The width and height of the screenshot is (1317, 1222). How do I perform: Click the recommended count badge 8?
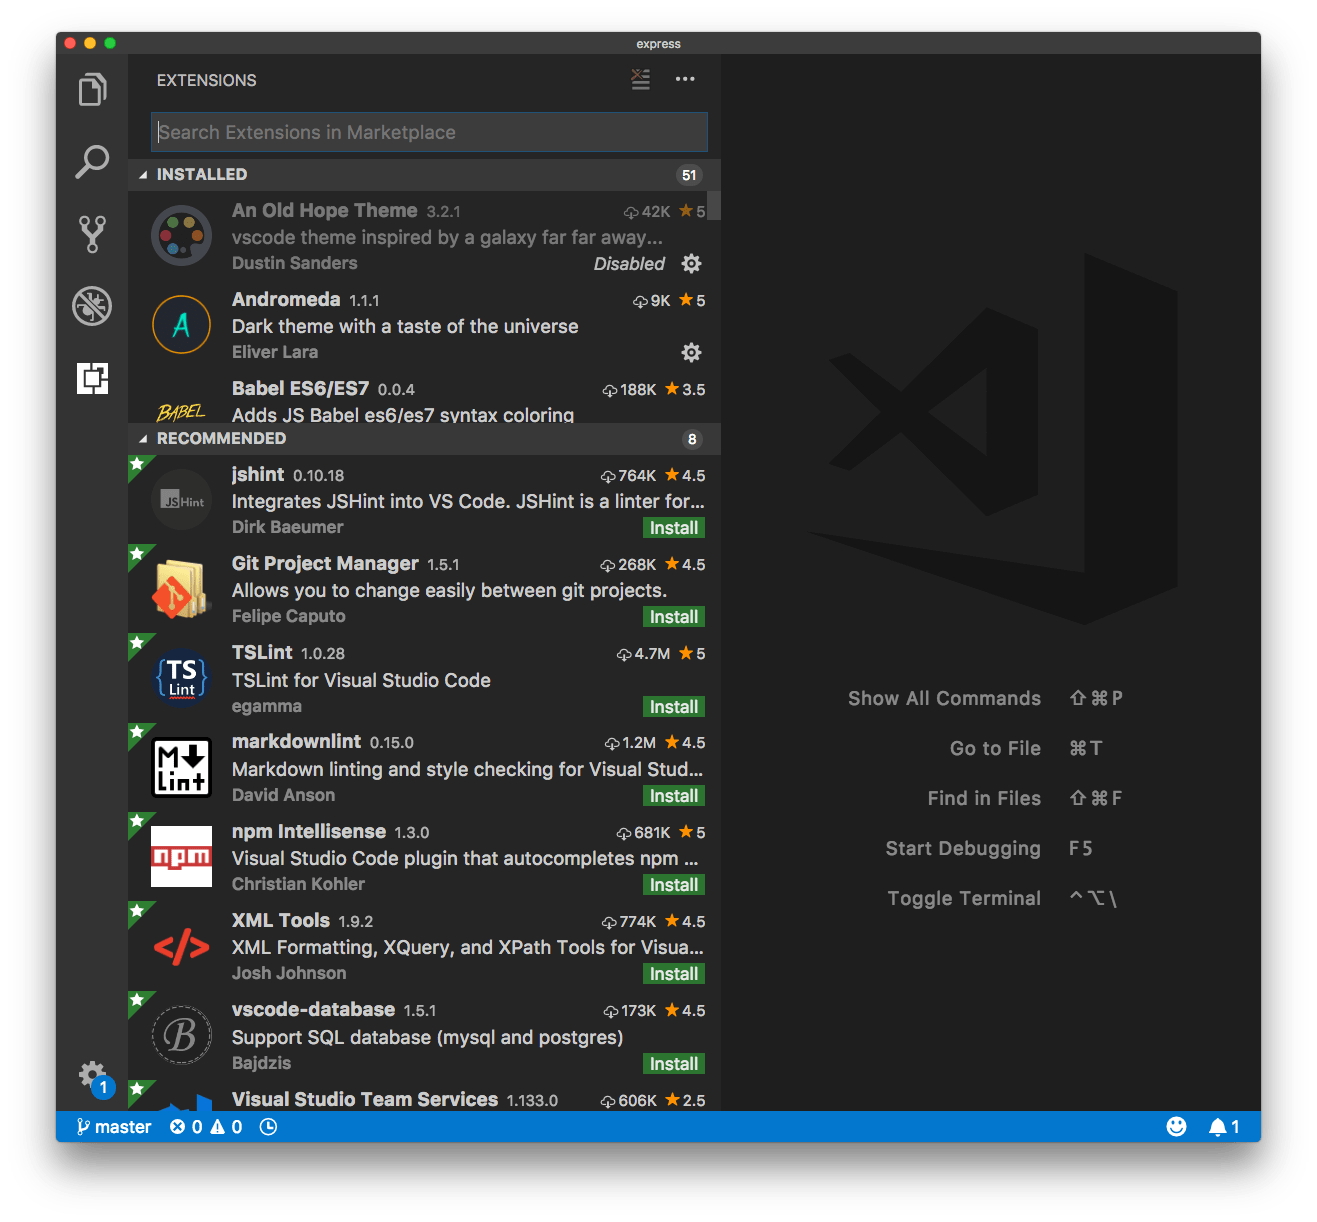[x=692, y=439]
